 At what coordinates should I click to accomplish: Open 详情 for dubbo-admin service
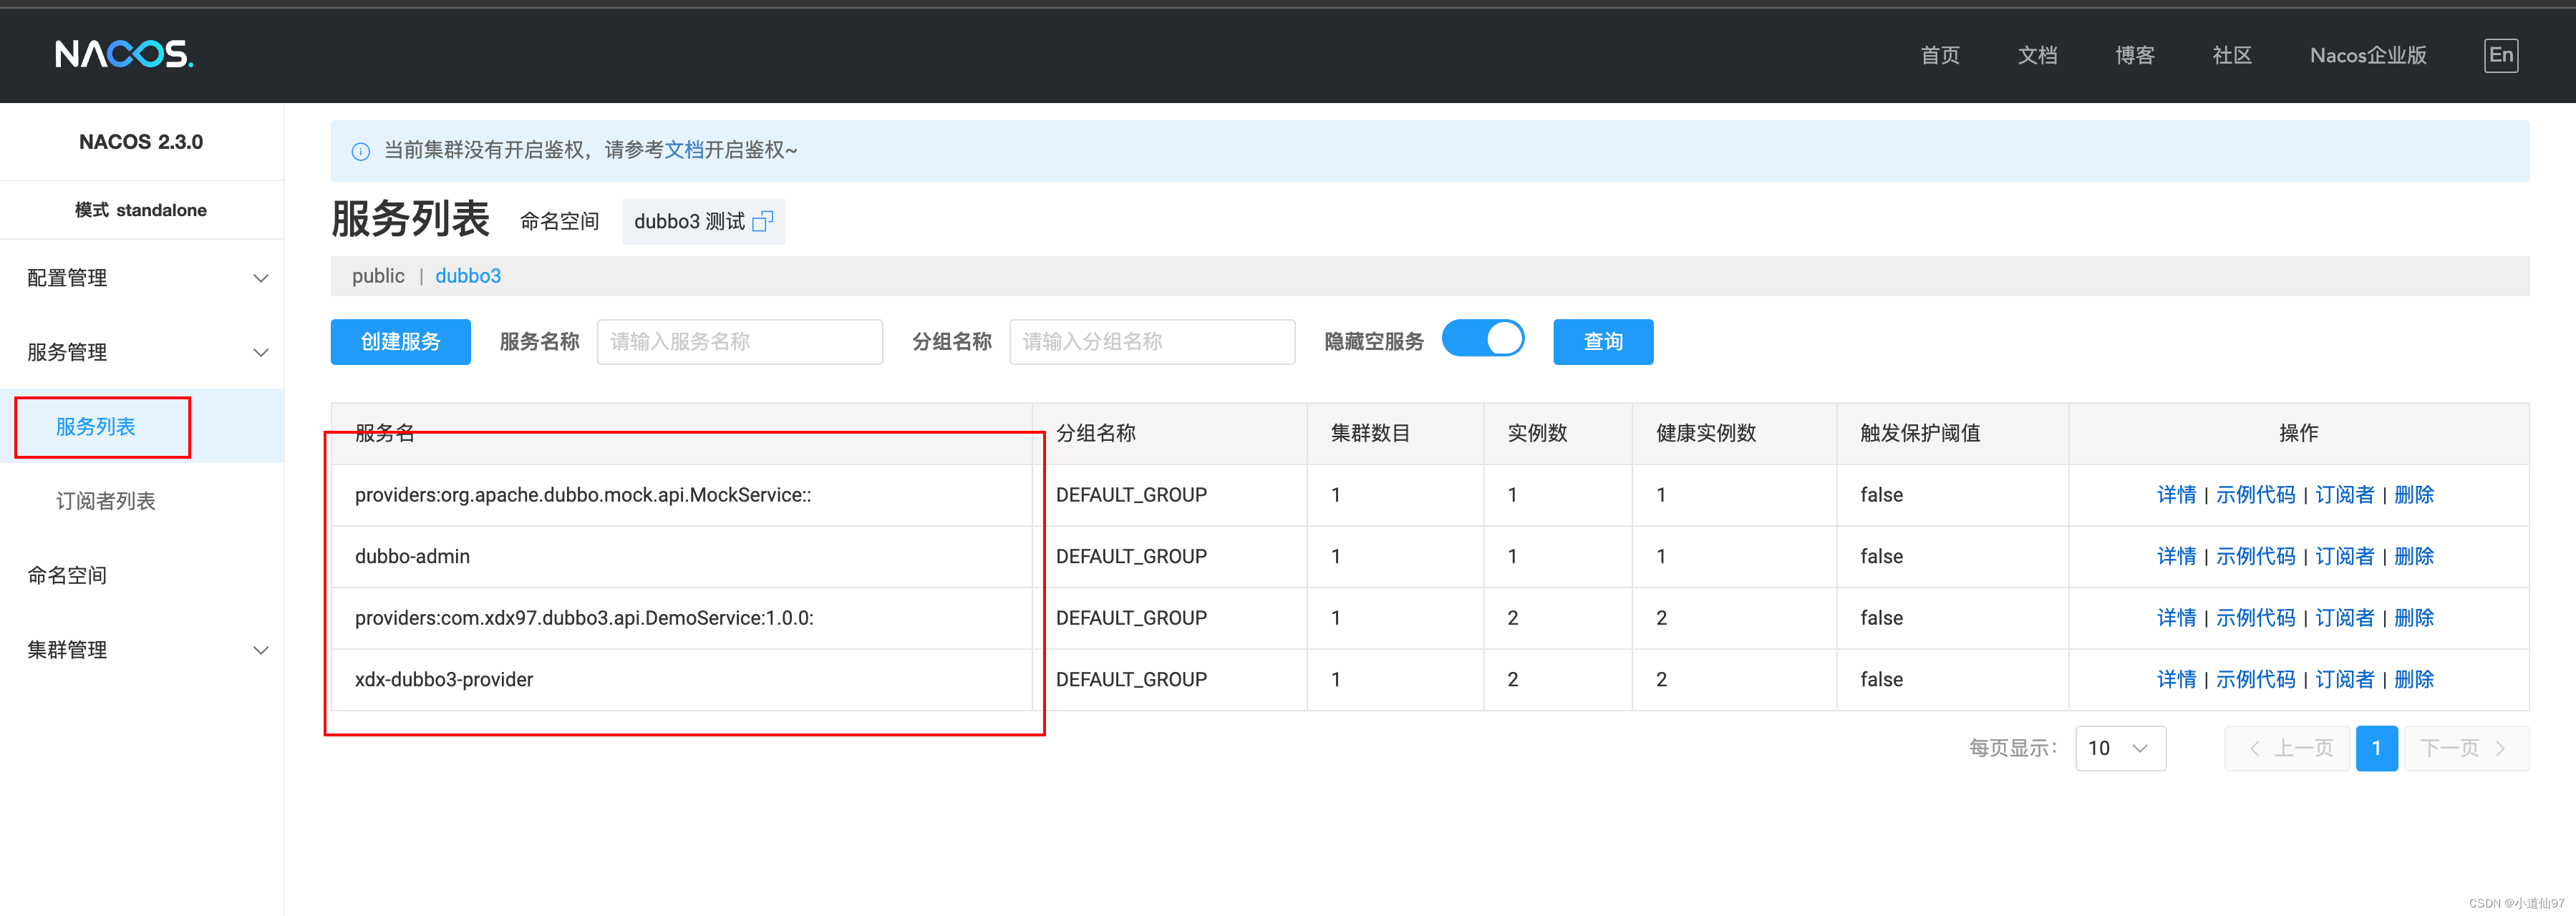tap(2176, 557)
